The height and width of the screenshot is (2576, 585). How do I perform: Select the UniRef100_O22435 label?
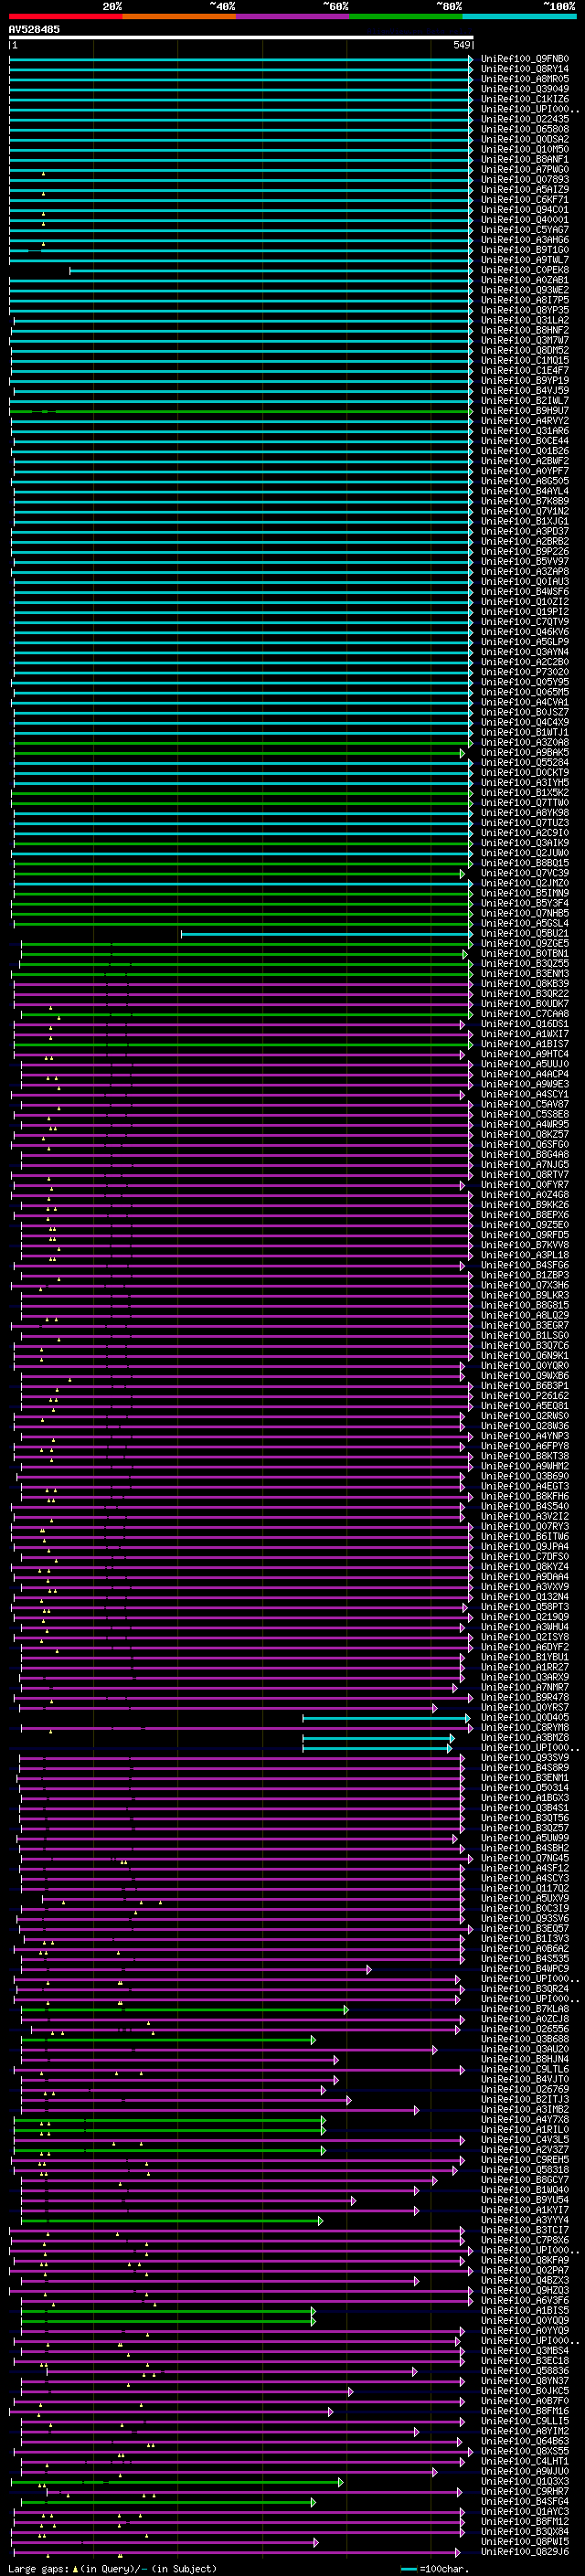525,119
